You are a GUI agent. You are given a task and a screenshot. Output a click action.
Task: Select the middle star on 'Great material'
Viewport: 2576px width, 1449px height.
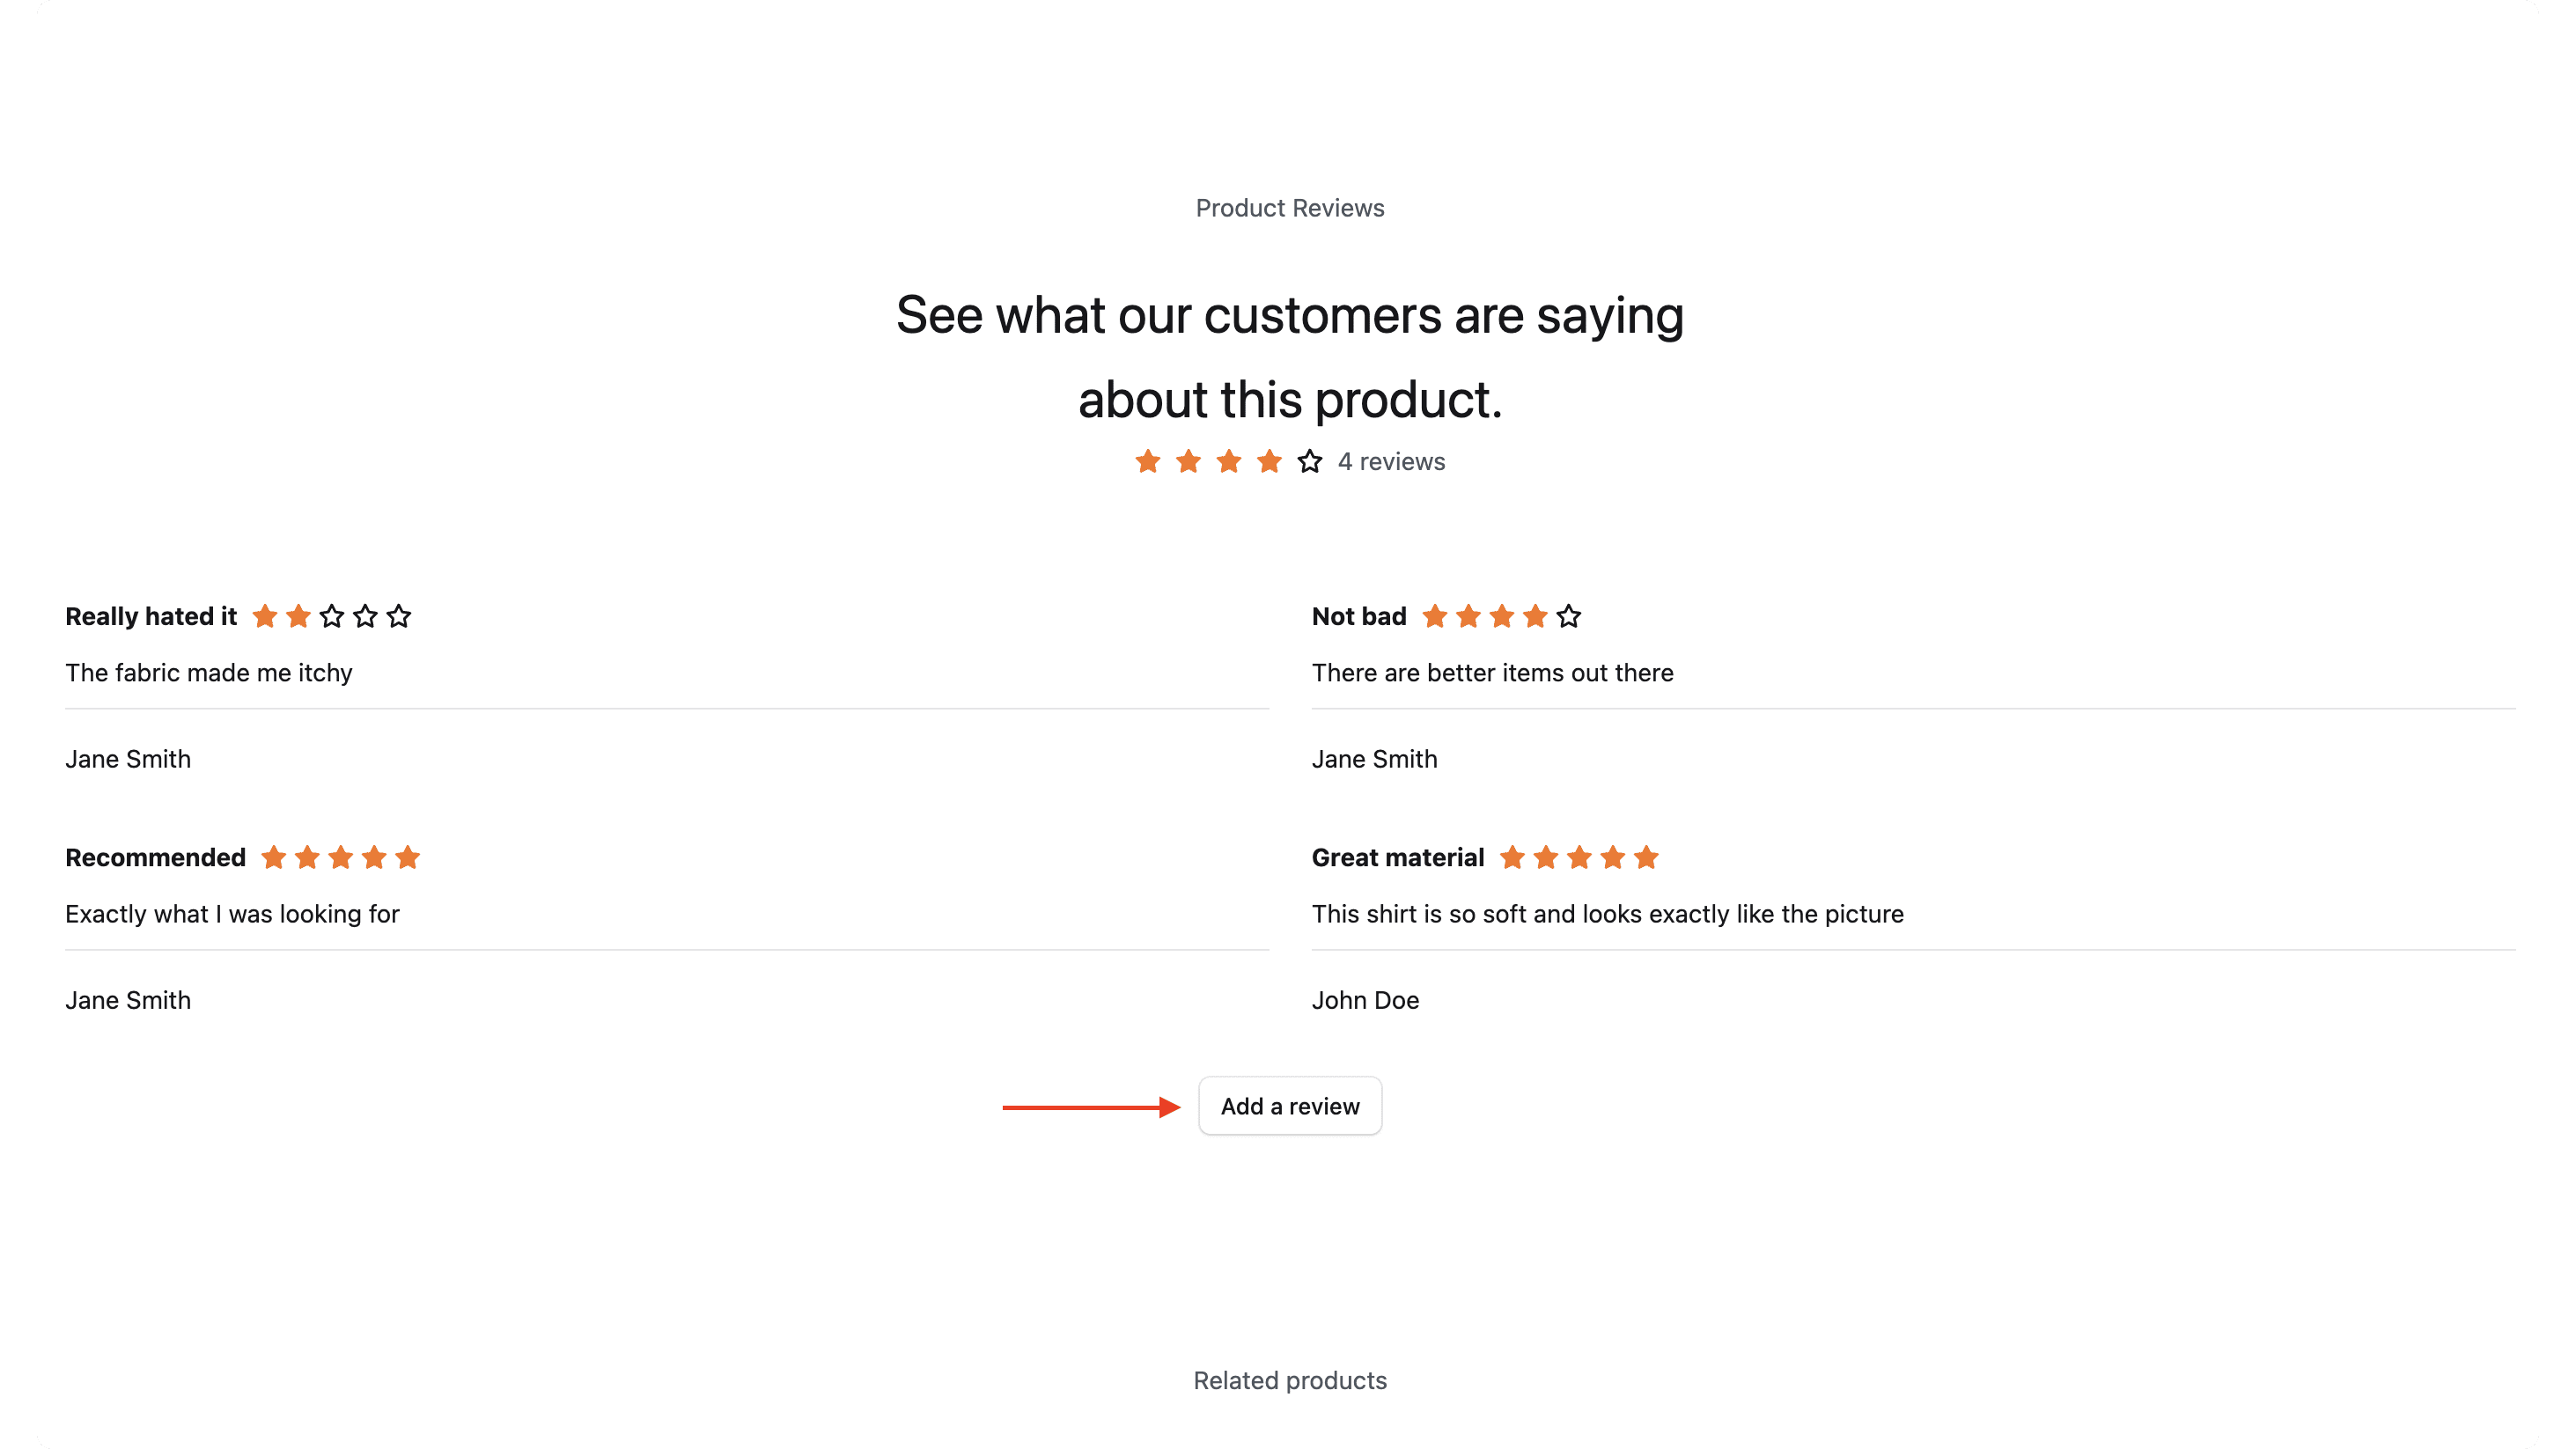[1579, 857]
